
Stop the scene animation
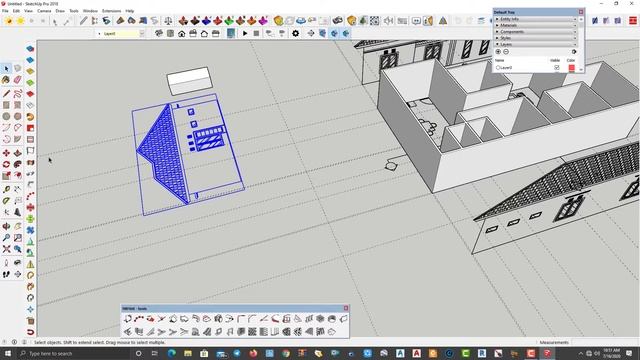click(x=256, y=33)
